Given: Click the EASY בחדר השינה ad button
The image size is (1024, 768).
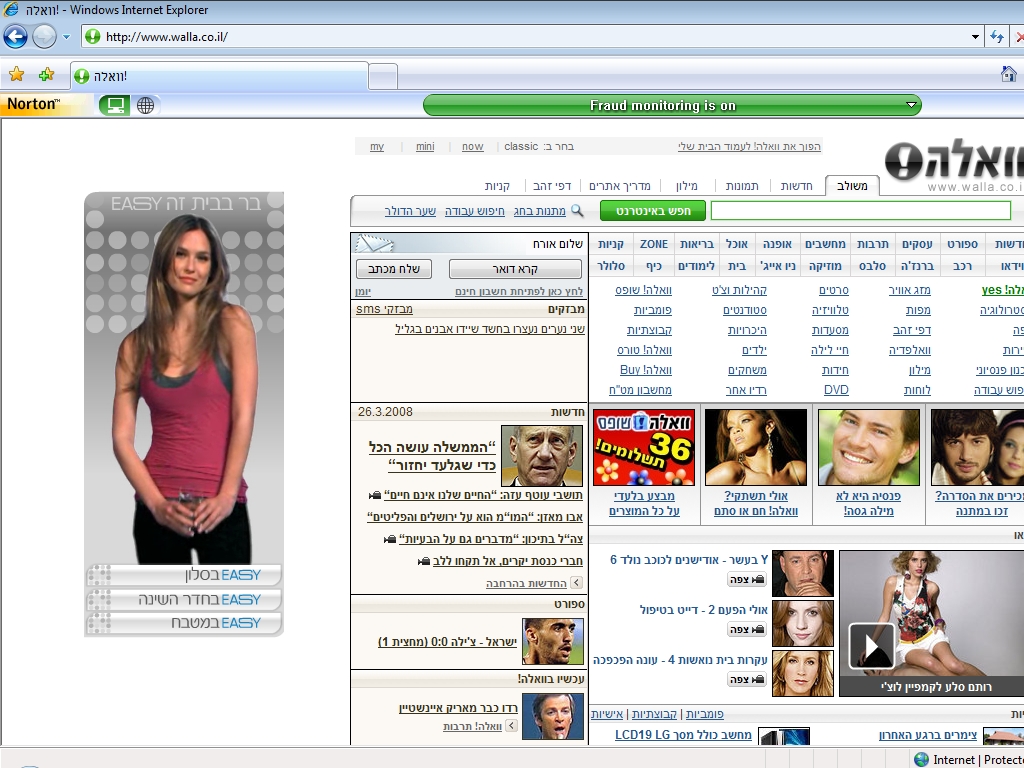Looking at the screenshot, I should click(184, 600).
